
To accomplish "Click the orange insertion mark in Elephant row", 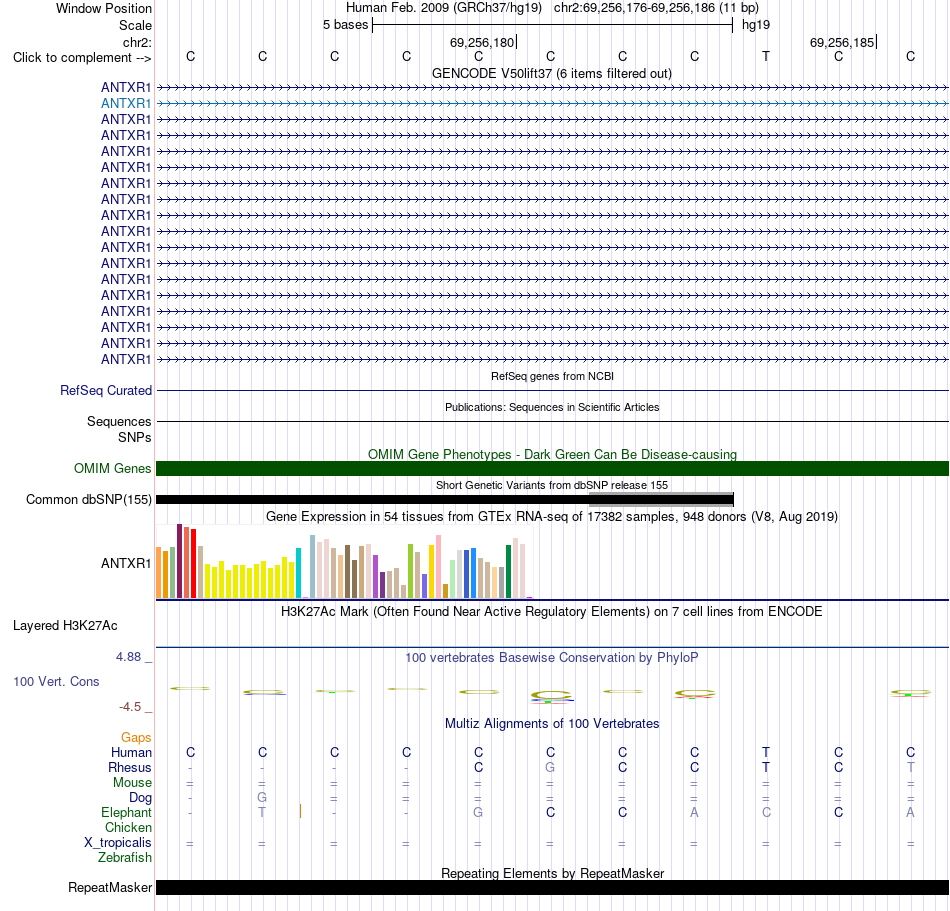I will click(301, 811).
